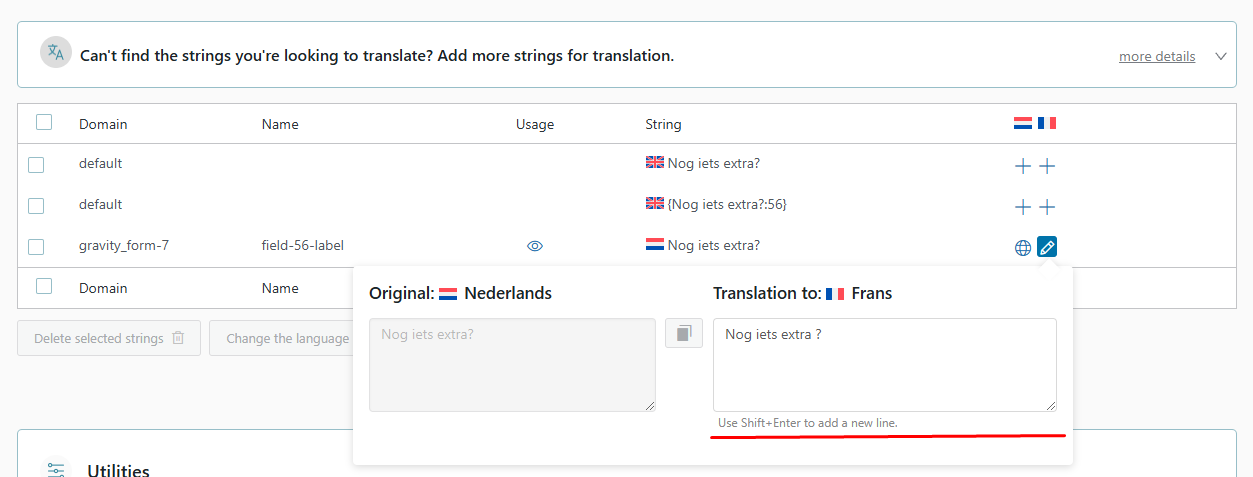1253x477 pixels.
Task: Click the Utilities section sliders icon
Action: [56, 469]
